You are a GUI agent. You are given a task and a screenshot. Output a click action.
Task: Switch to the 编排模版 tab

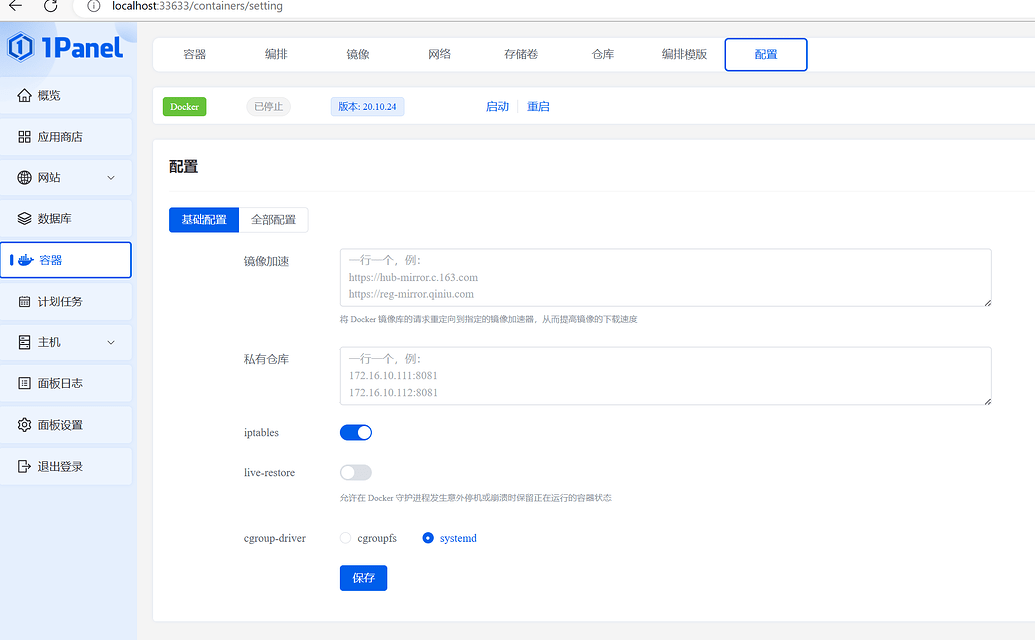tap(684, 54)
